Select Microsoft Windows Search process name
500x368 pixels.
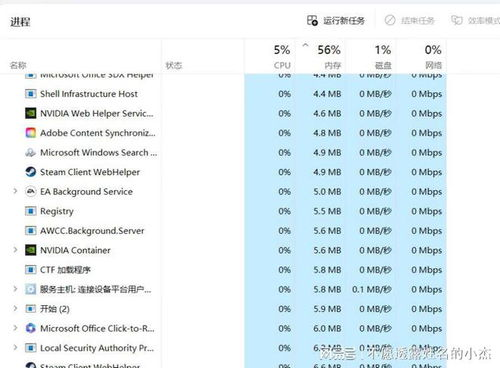[x=98, y=152]
